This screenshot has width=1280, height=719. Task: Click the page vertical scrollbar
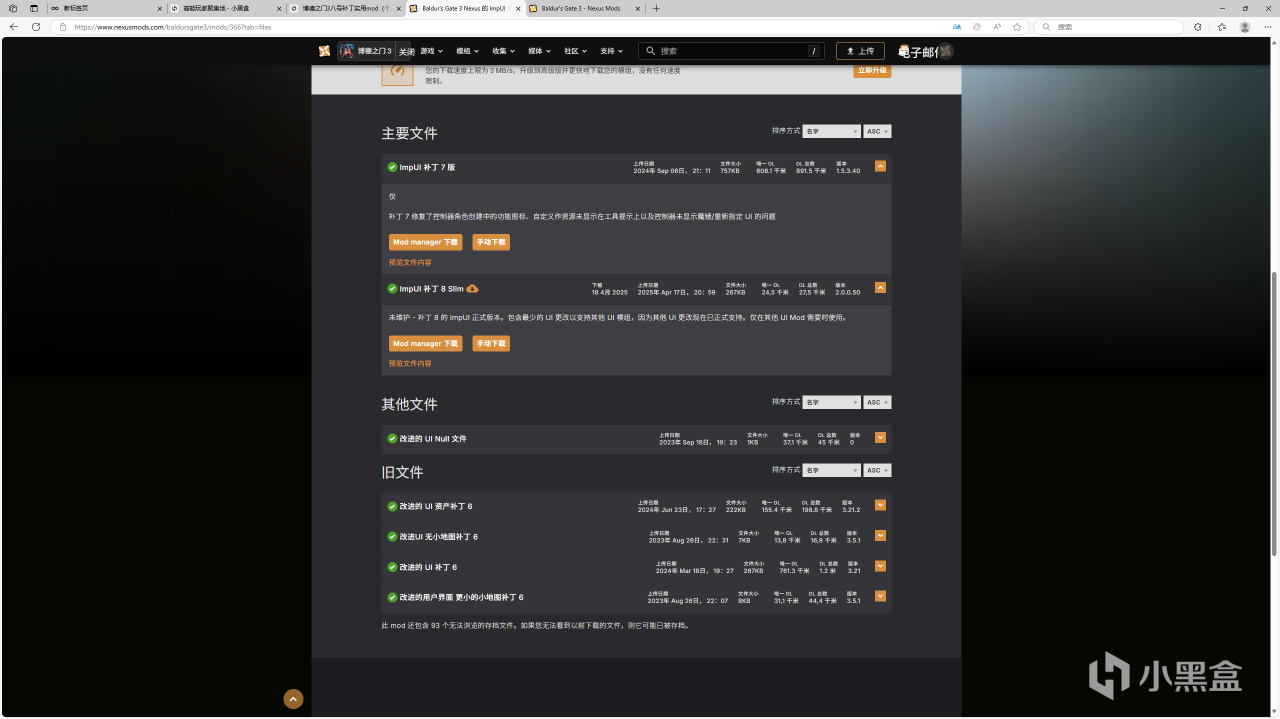1274,413
